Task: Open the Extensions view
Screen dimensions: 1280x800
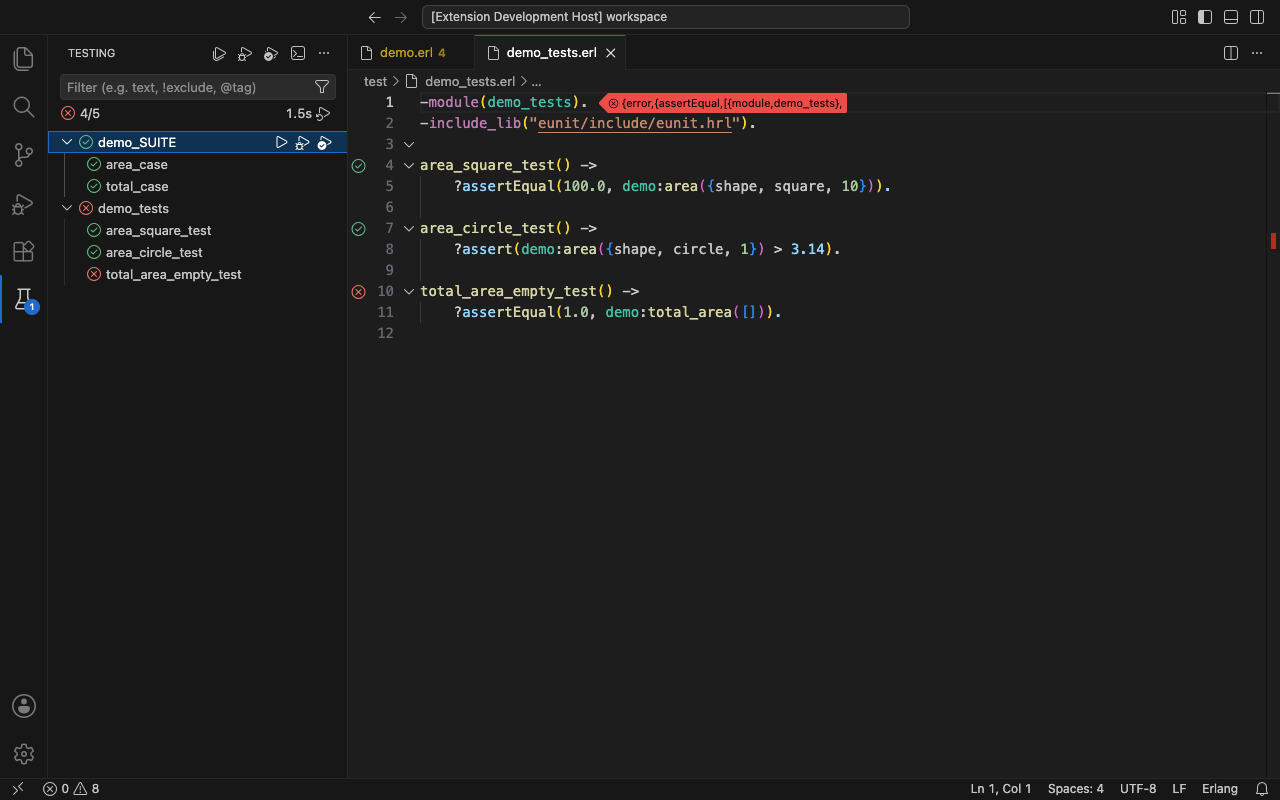Action: [23, 251]
